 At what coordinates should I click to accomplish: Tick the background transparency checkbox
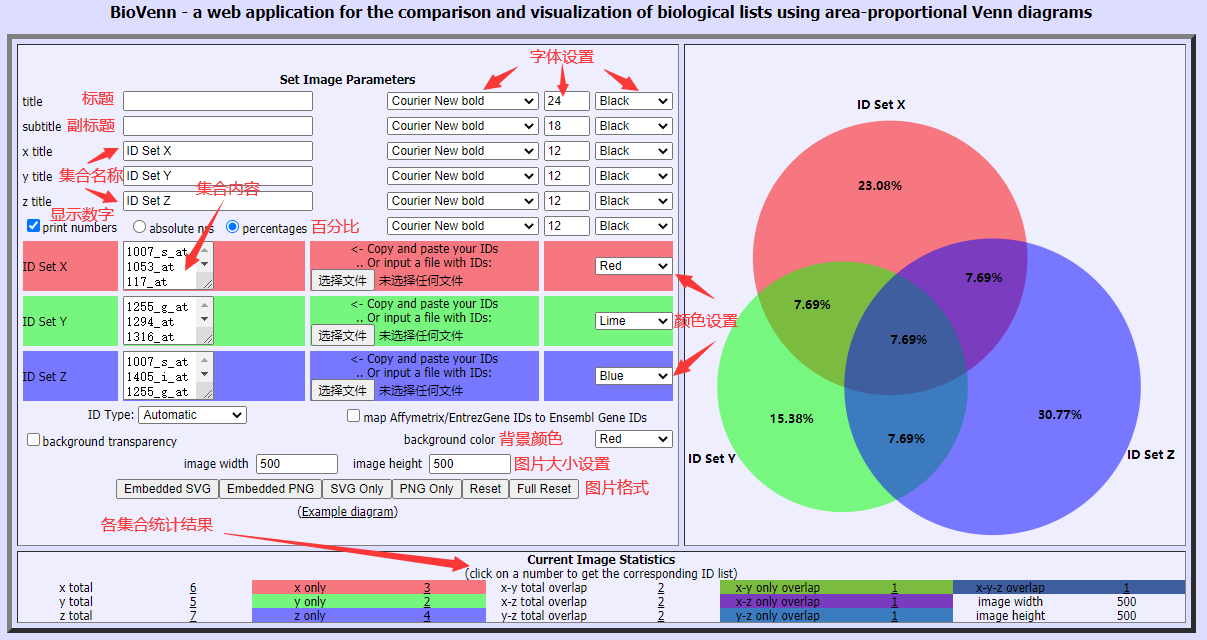pos(33,440)
